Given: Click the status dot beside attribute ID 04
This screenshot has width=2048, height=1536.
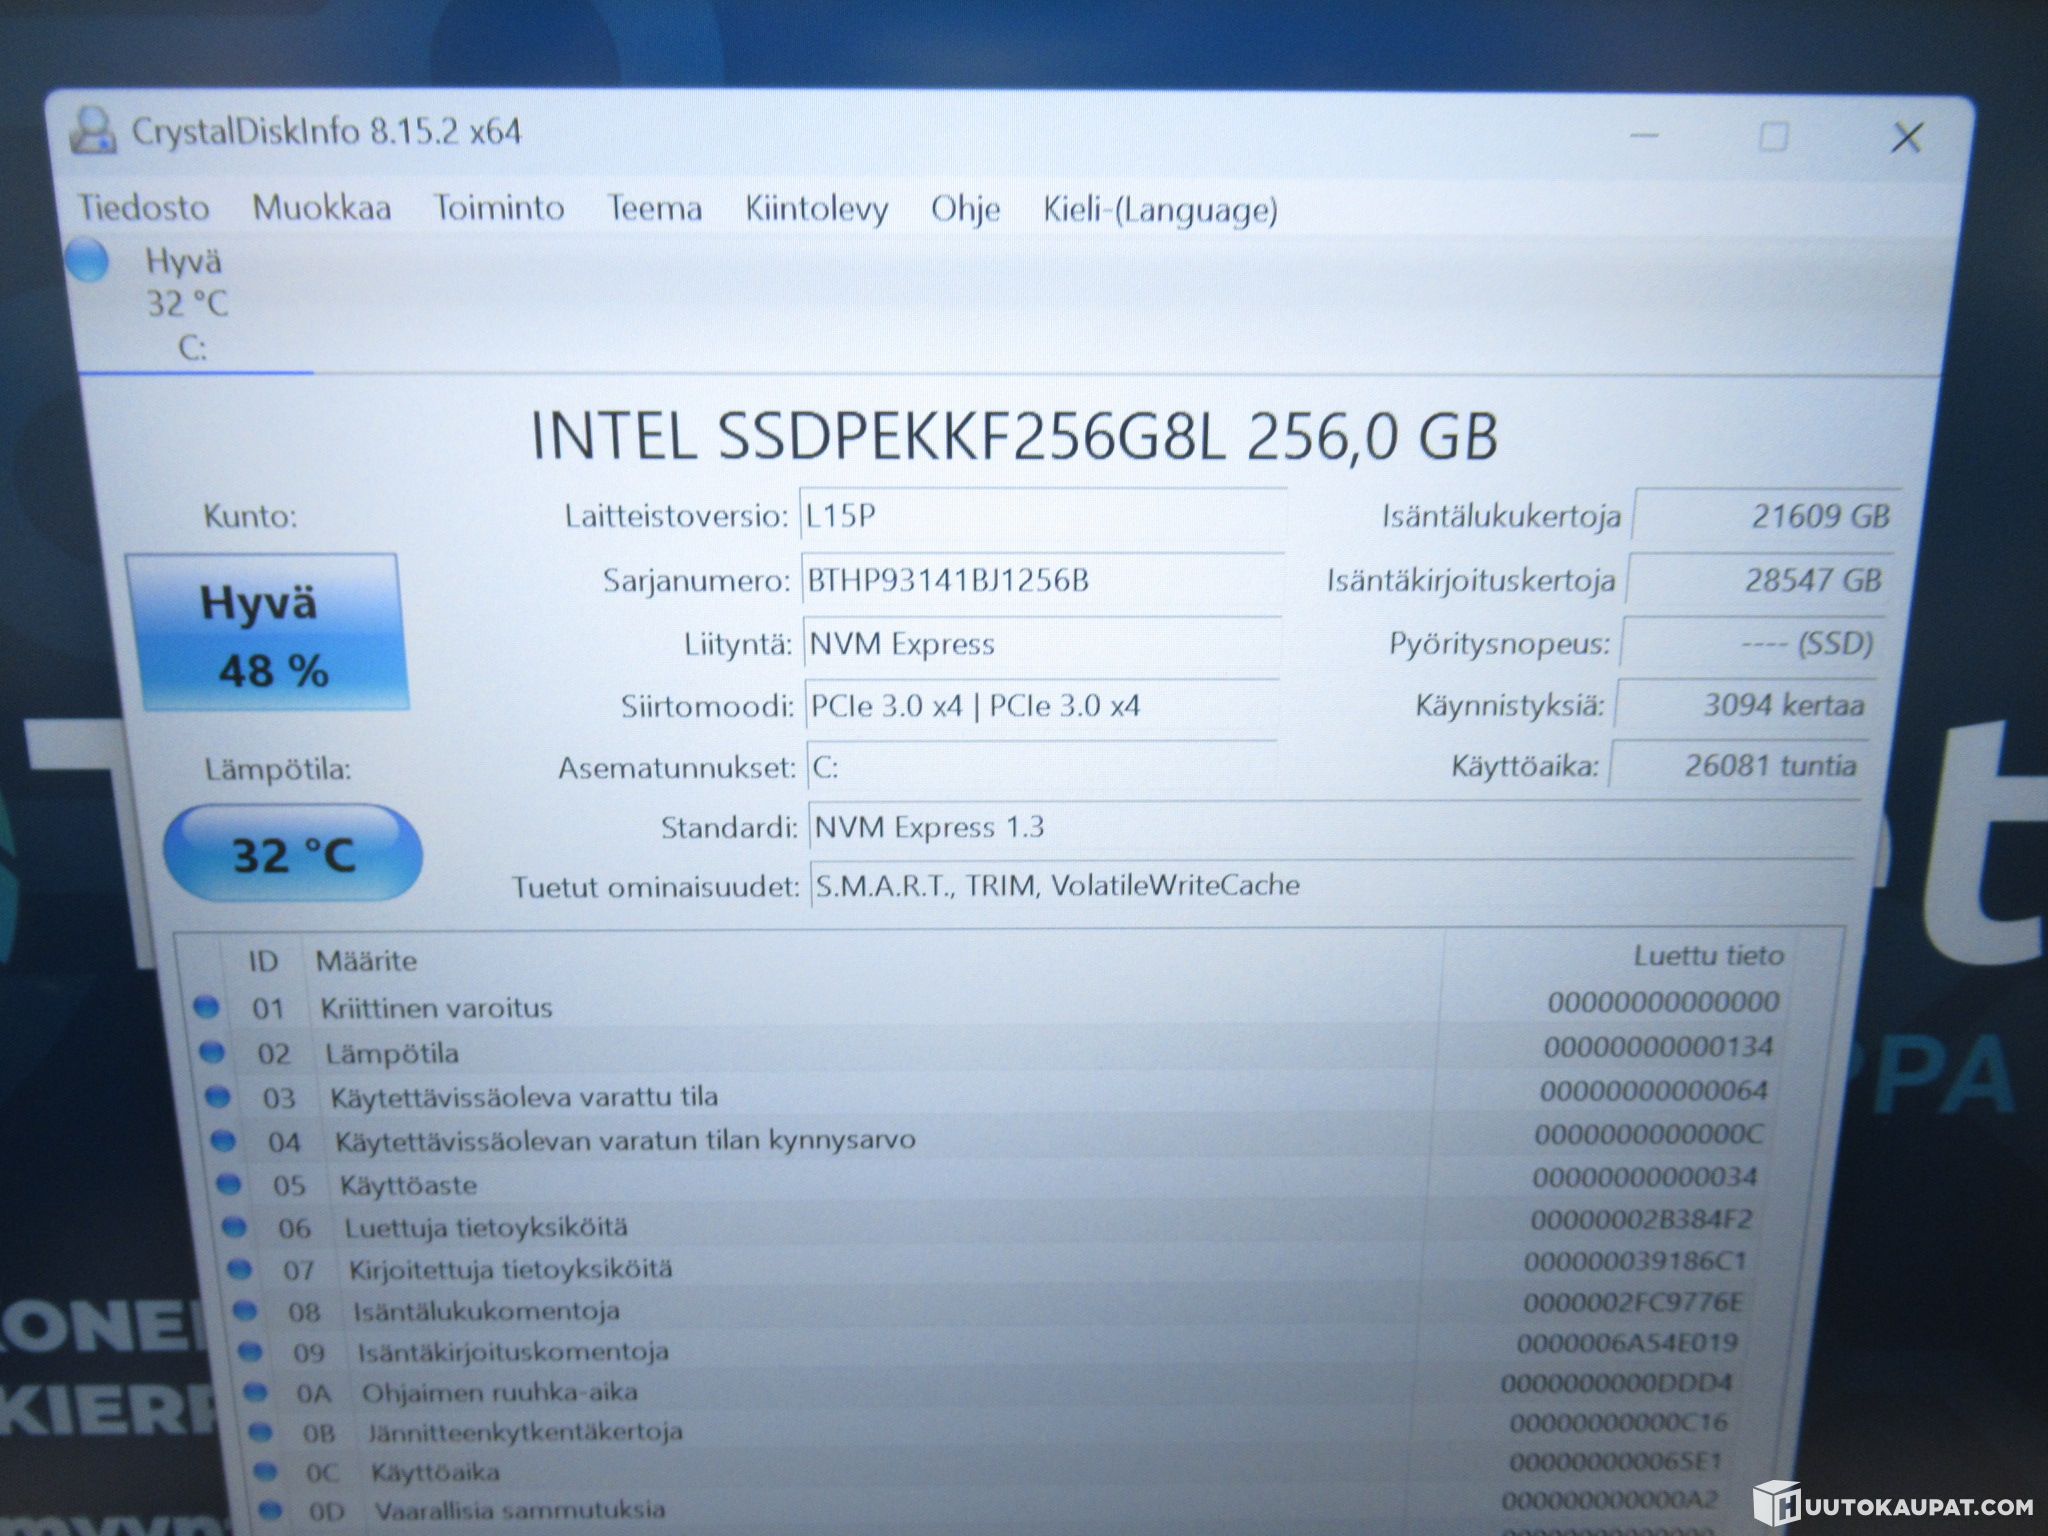Looking at the screenshot, I should (223, 1140).
